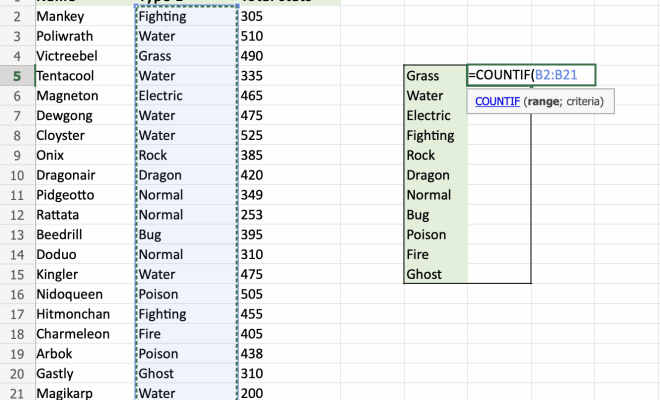The image size is (660, 400).
Task: Select row 10 header
Action: (x=16, y=175)
